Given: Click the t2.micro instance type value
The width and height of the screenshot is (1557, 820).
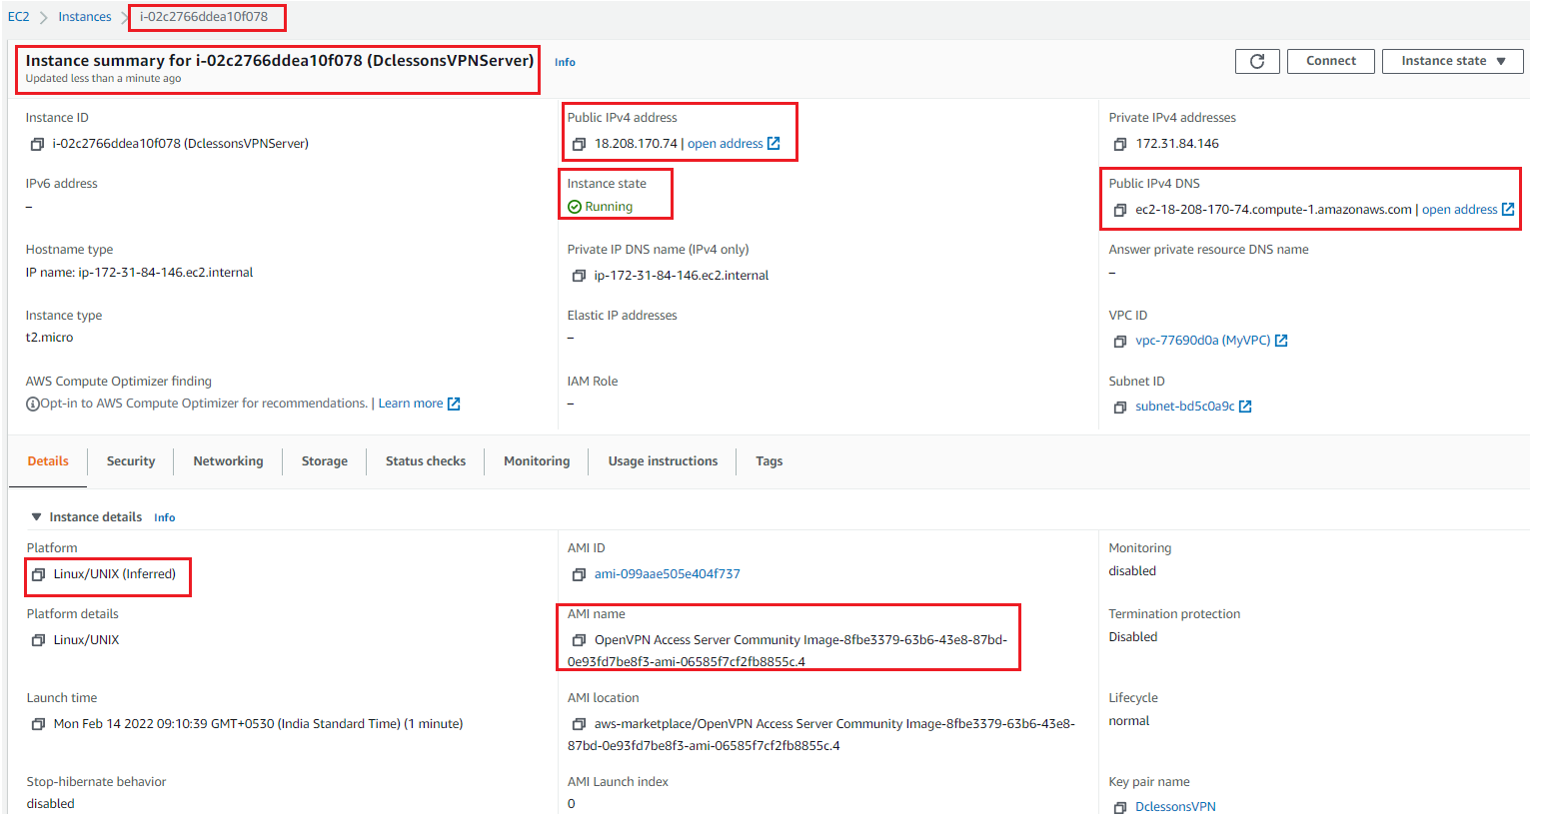Looking at the screenshot, I should 50,338.
